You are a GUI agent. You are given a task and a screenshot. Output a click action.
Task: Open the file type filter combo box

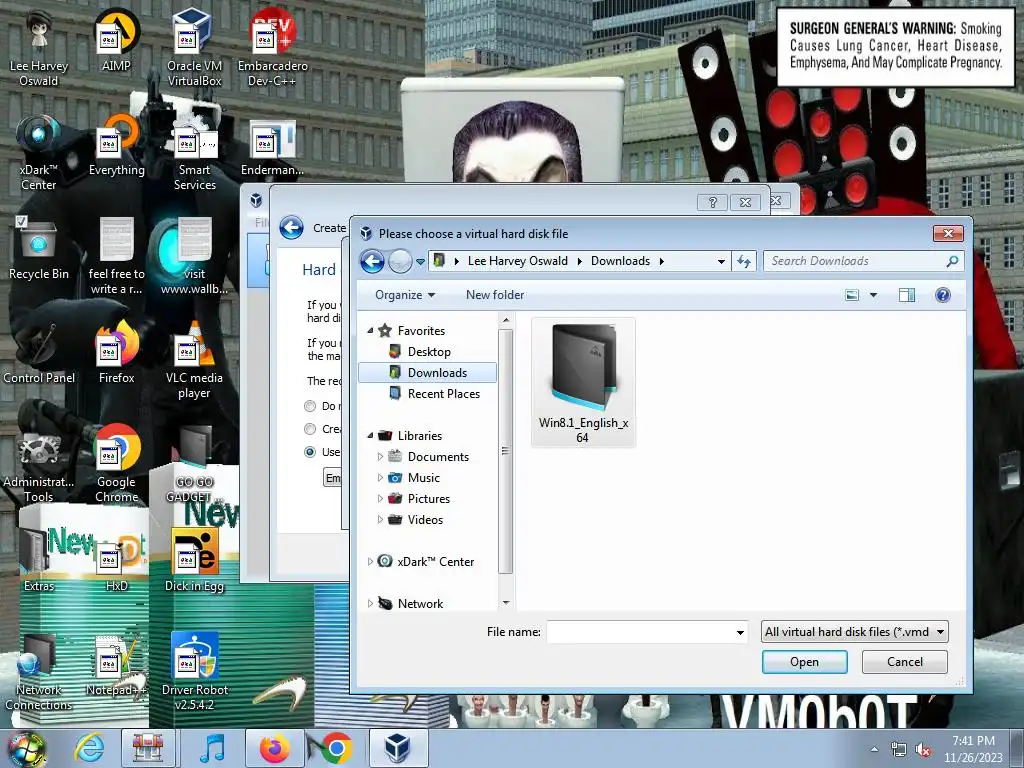point(854,632)
